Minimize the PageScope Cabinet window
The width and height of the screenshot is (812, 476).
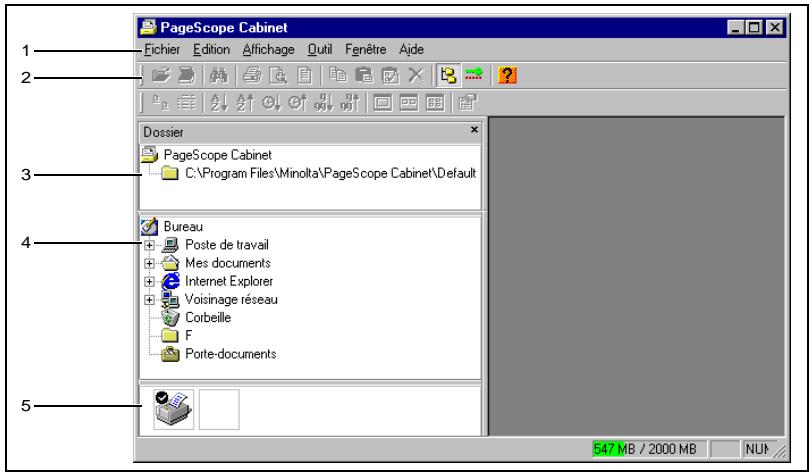tap(736, 27)
